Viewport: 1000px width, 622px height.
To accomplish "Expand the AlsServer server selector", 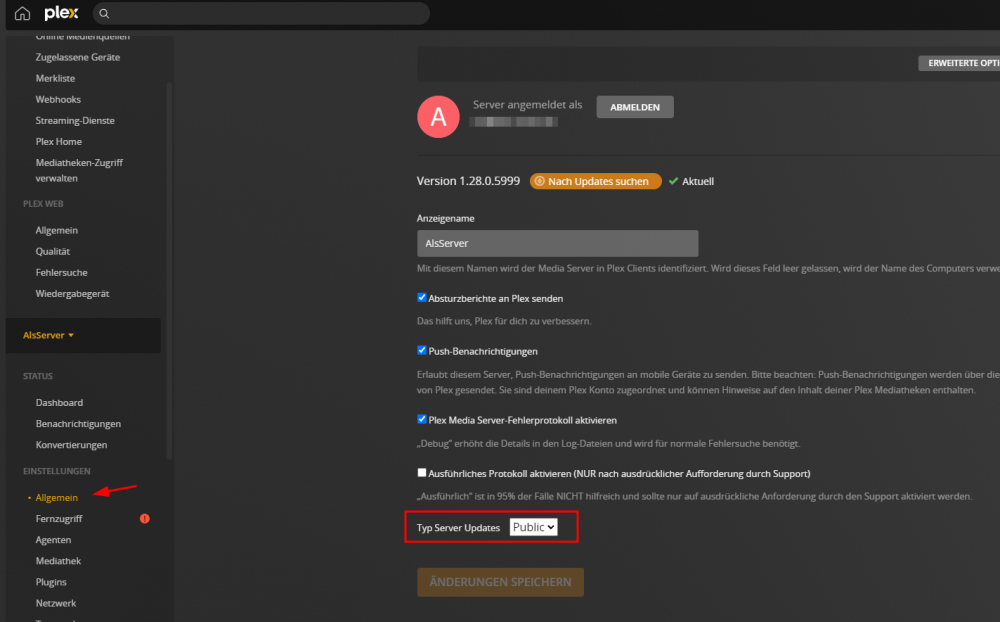I will coord(48,335).
